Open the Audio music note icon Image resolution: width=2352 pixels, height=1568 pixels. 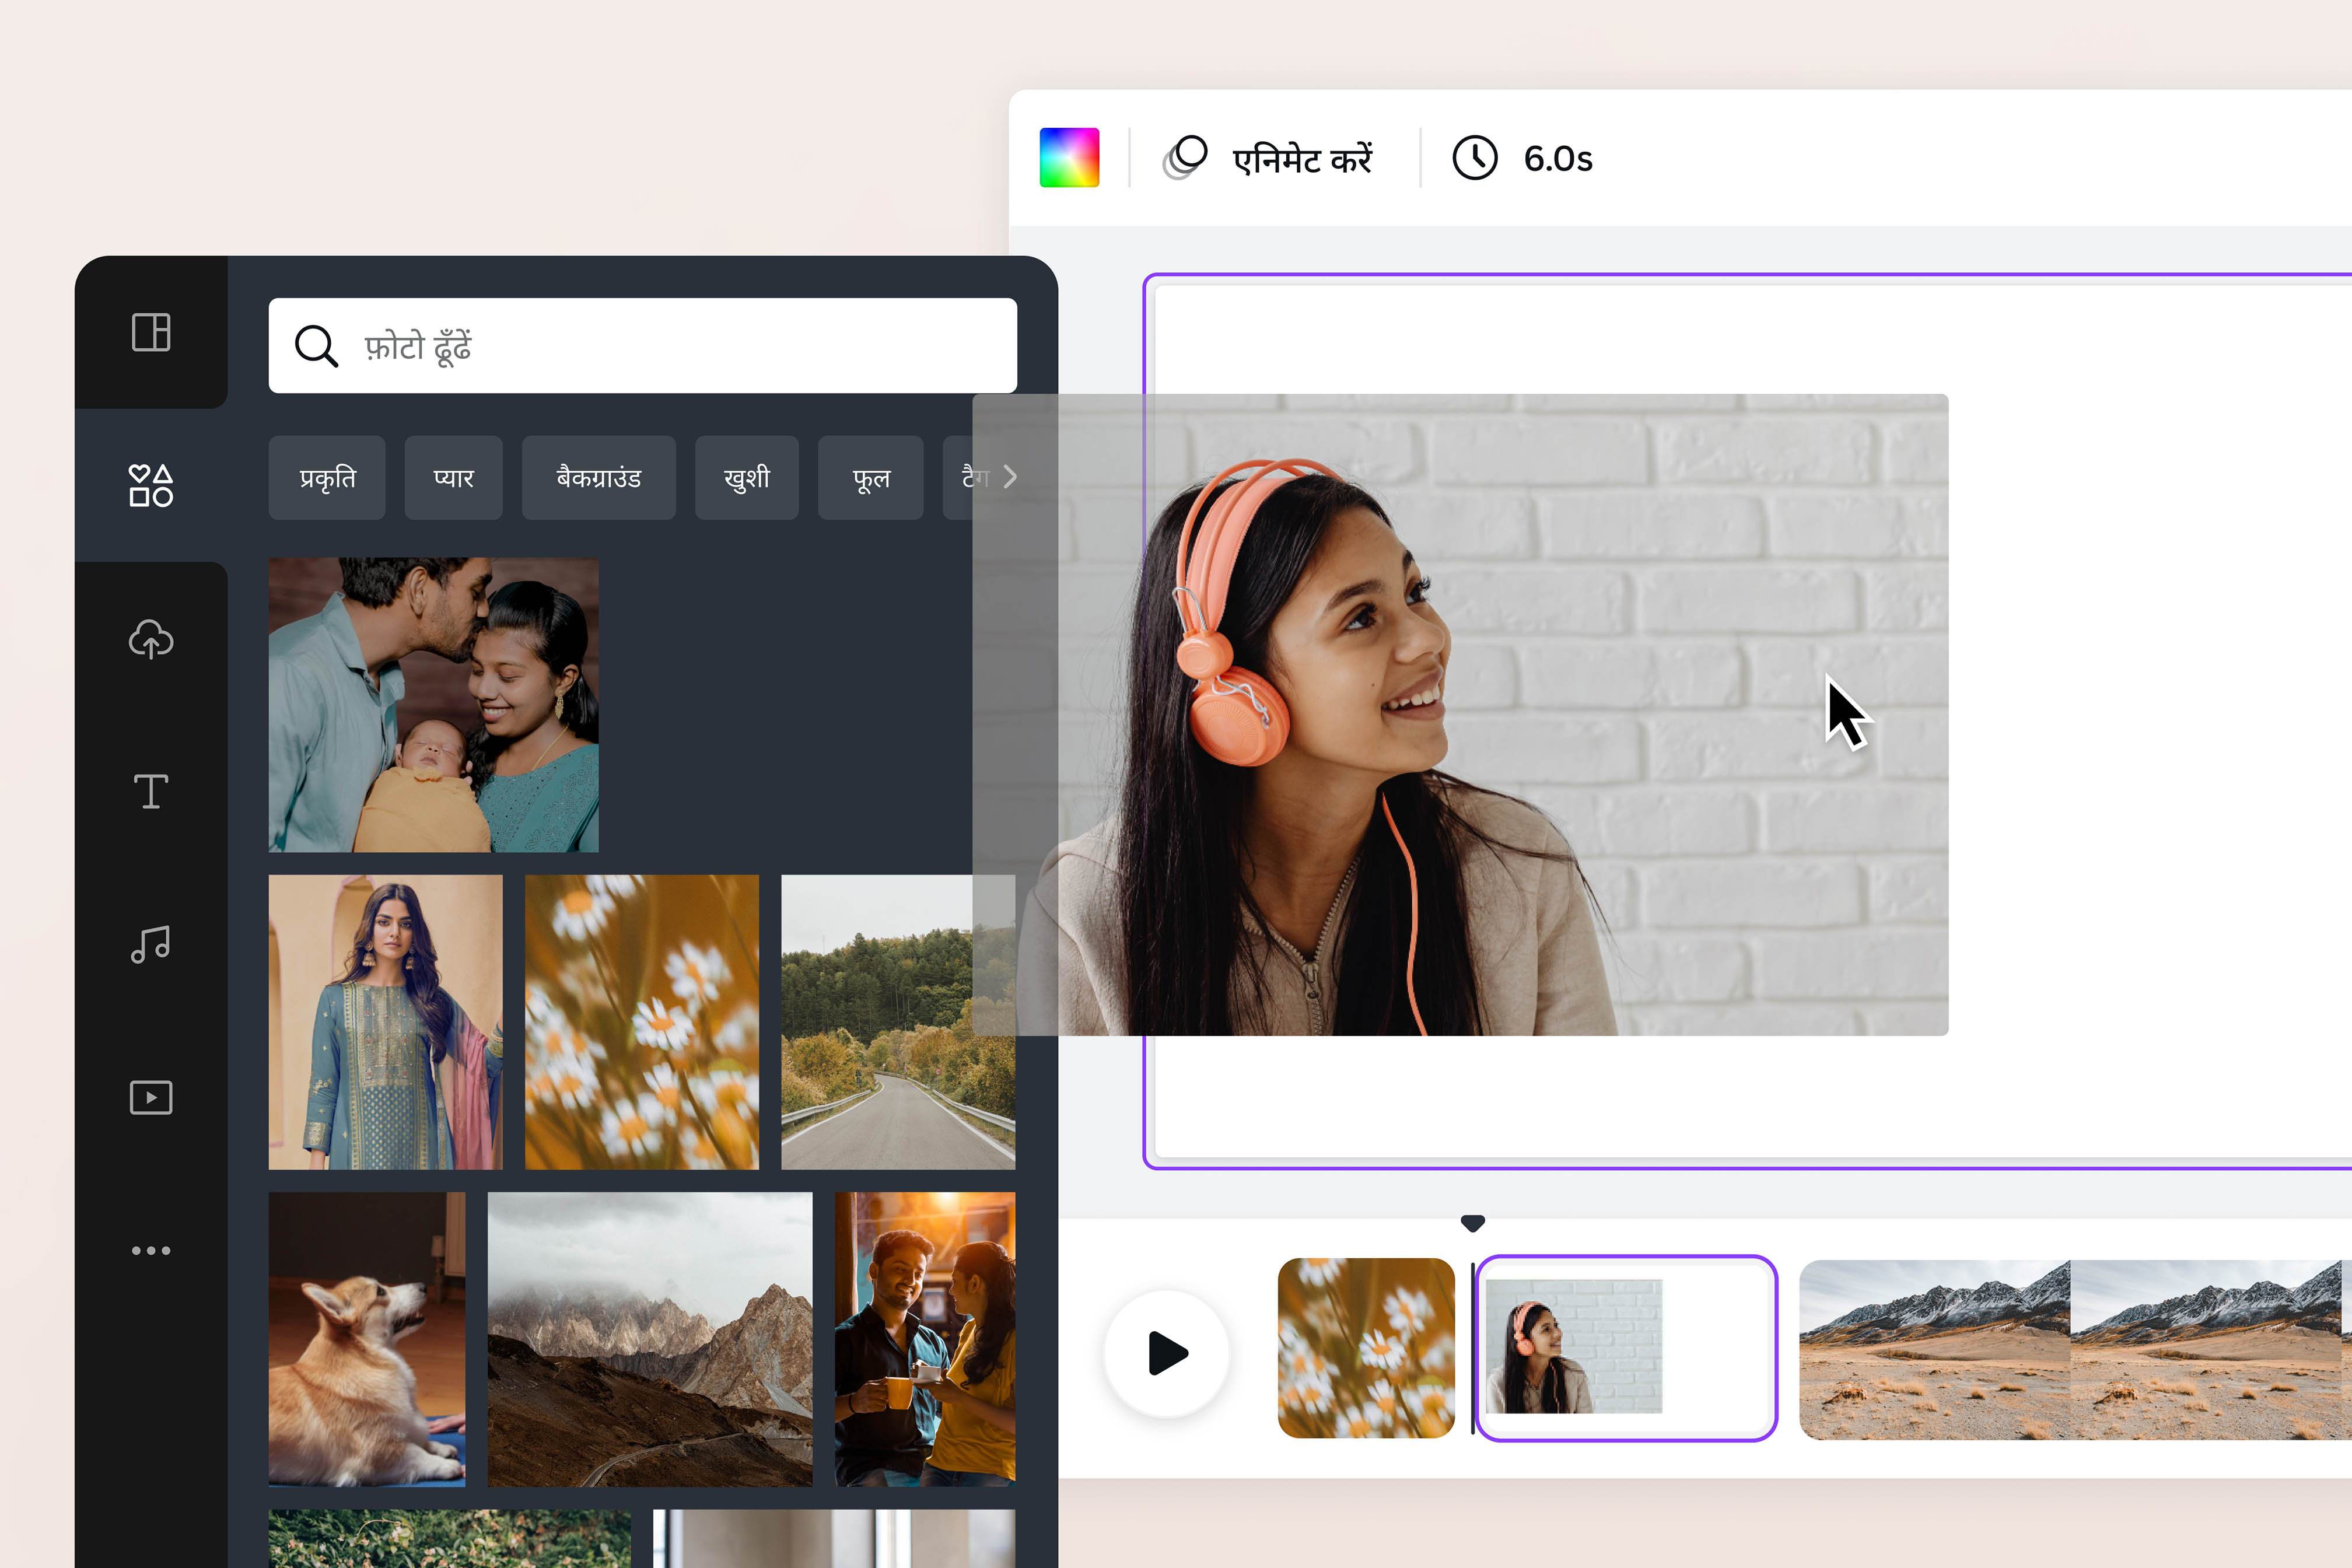point(151,944)
